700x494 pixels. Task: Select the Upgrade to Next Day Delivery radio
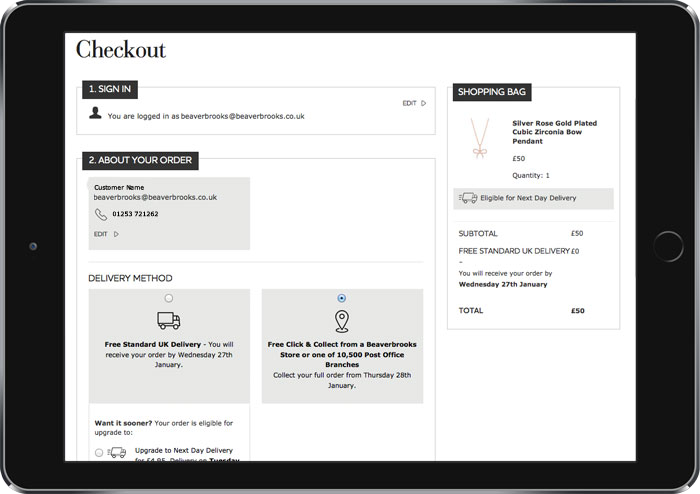click(x=99, y=452)
